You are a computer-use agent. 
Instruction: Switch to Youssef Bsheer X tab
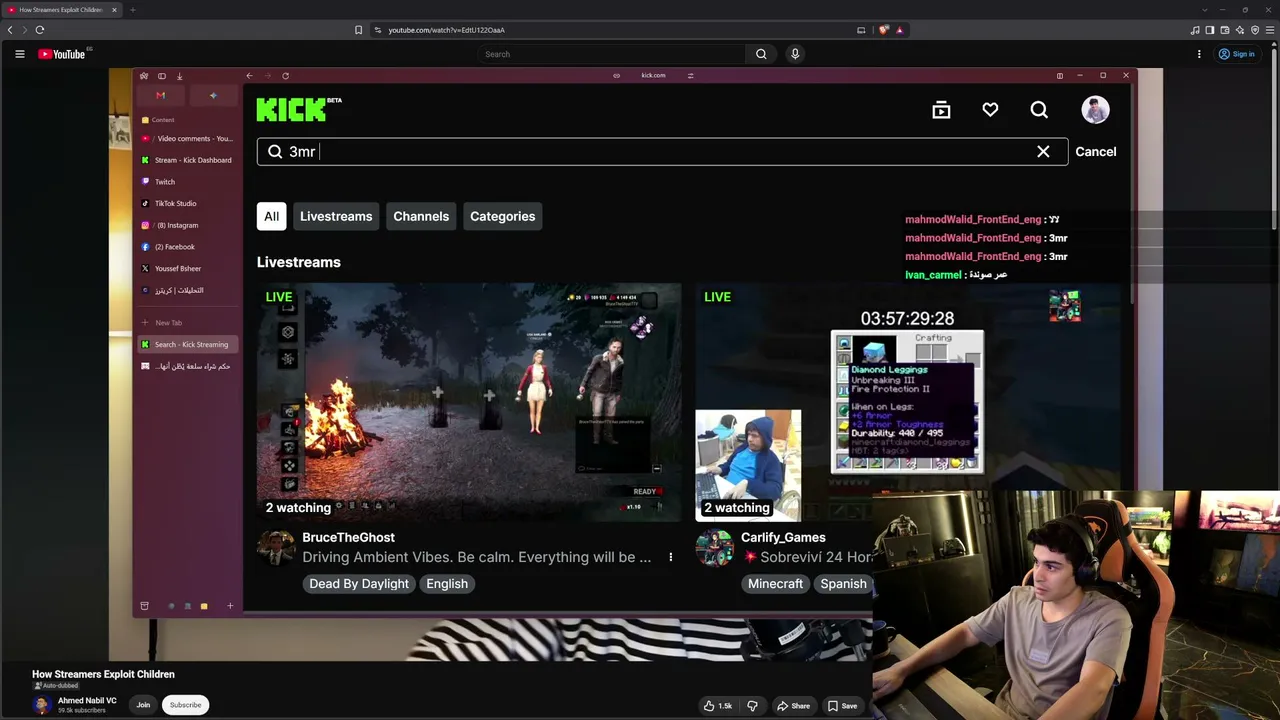tap(188, 269)
